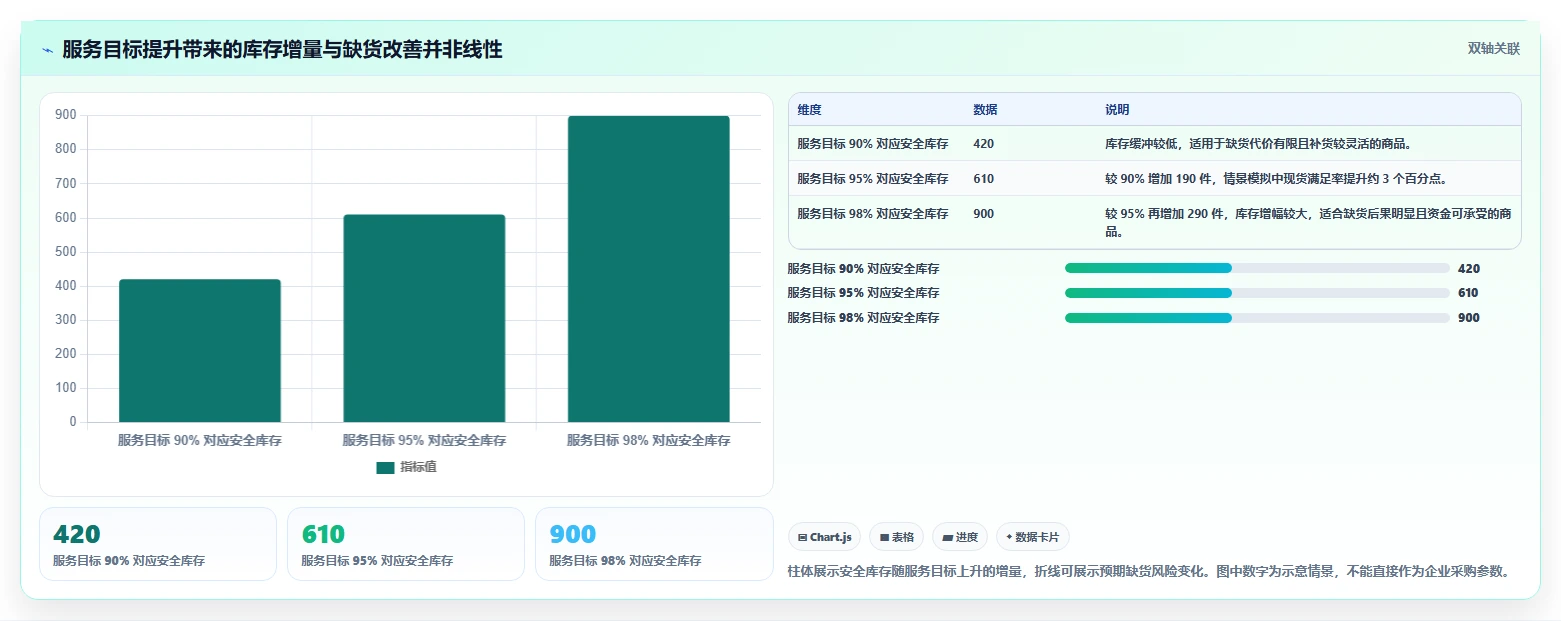
Task: Click description starting 较 95% 再增加 290 件
Action: pos(1308,222)
